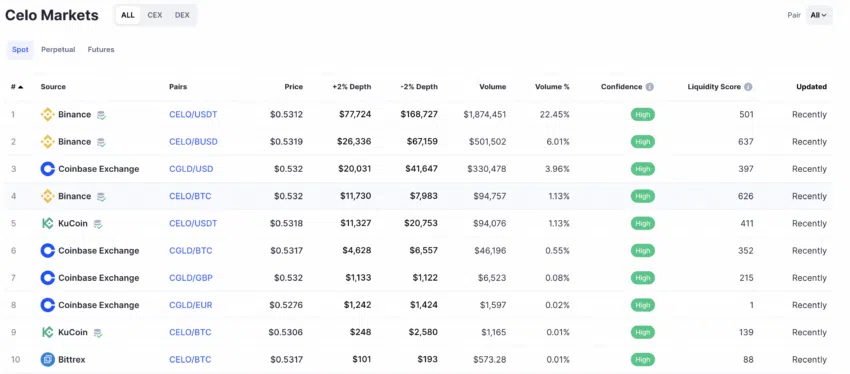Click the High confidence badge in row 1
The image size is (850, 374).
642,114
